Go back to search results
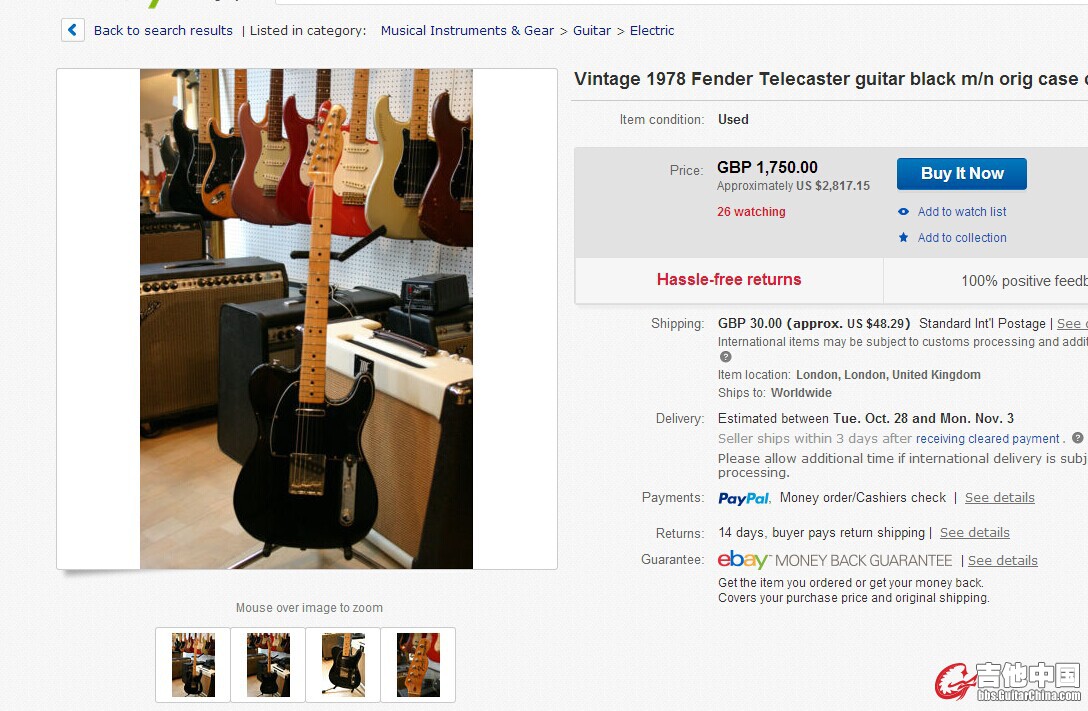The height and width of the screenshot is (711, 1088). pos(163,31)
